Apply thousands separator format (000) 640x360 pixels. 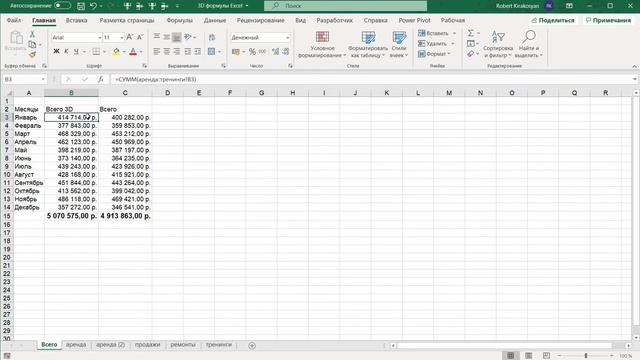[262, 51]
